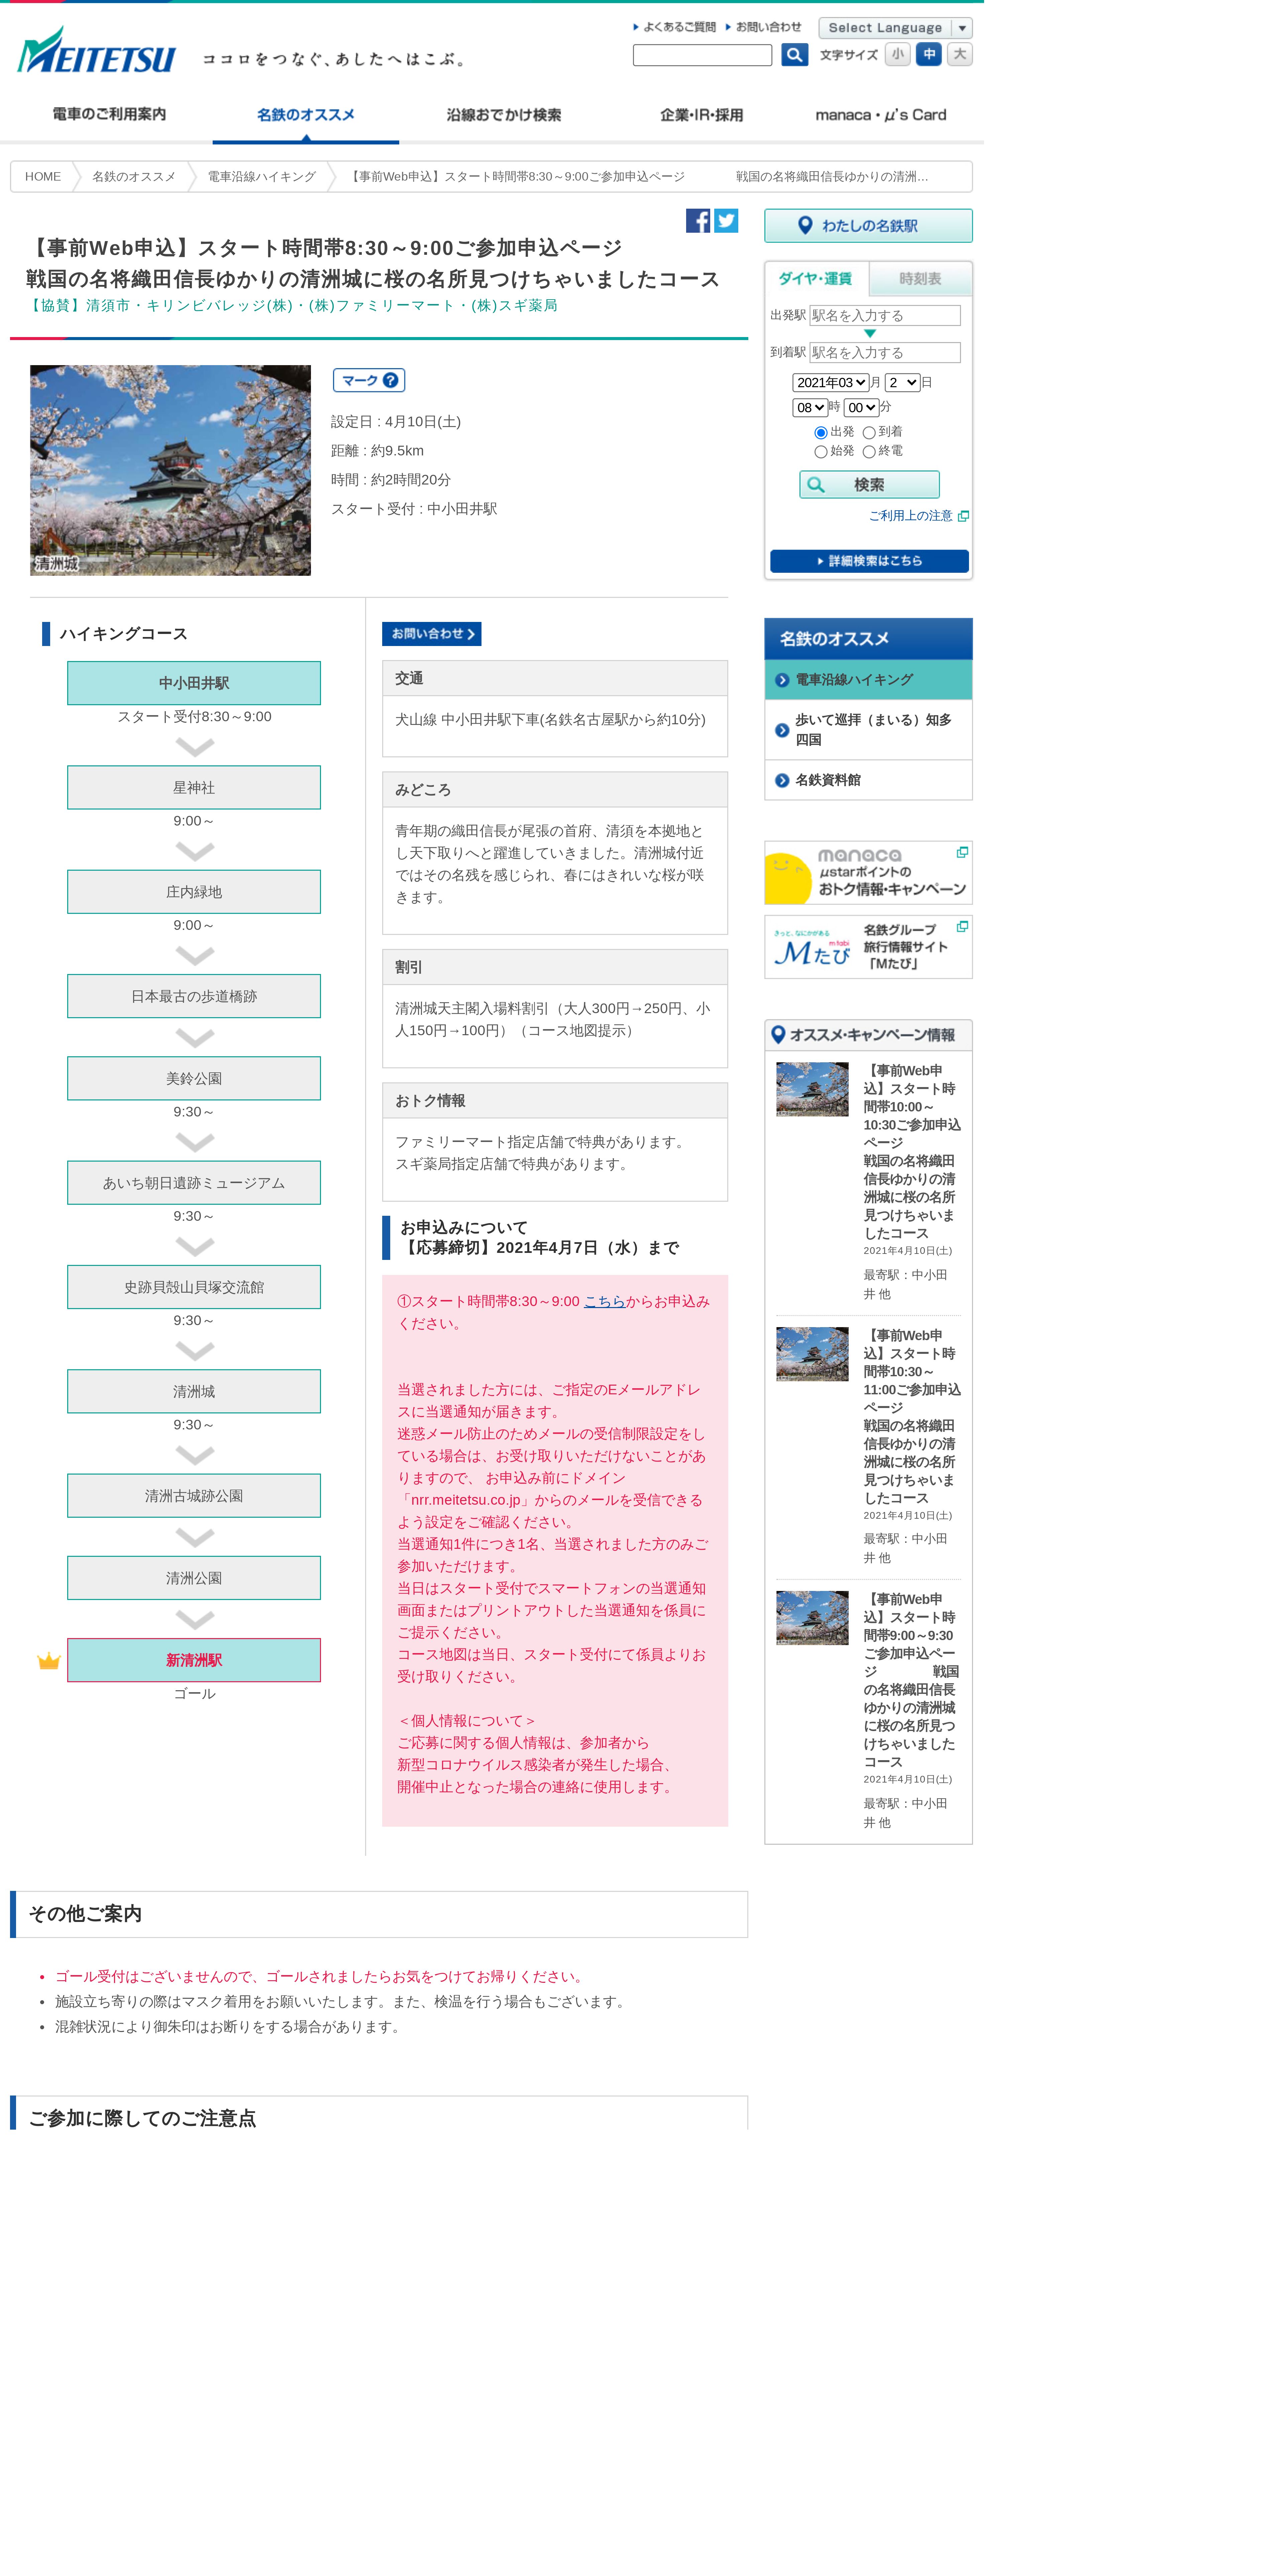Select the 始発 radio option

pos(821,452)
